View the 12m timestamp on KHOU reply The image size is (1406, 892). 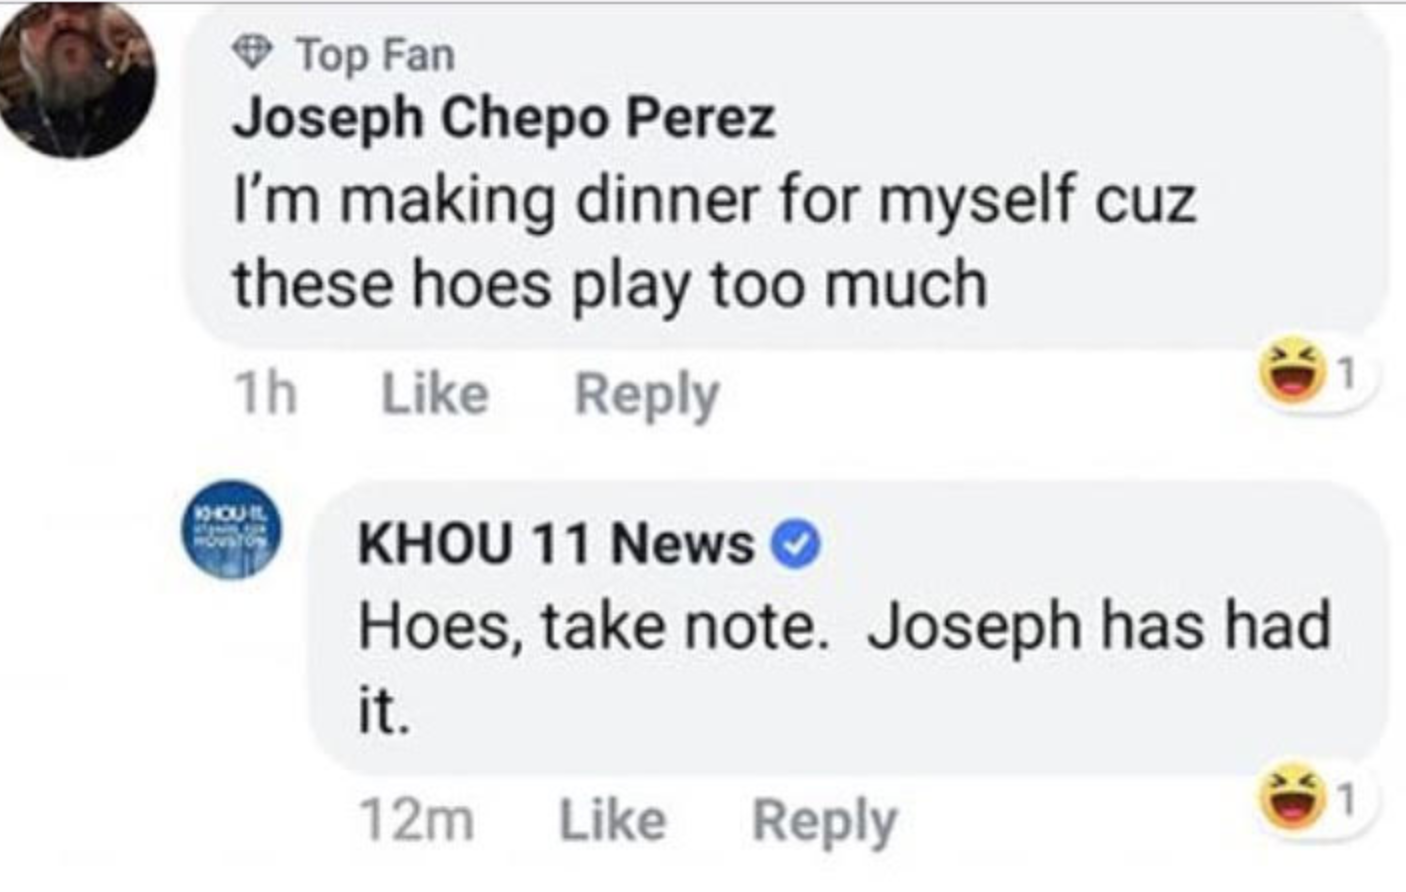tap(417, 821)
